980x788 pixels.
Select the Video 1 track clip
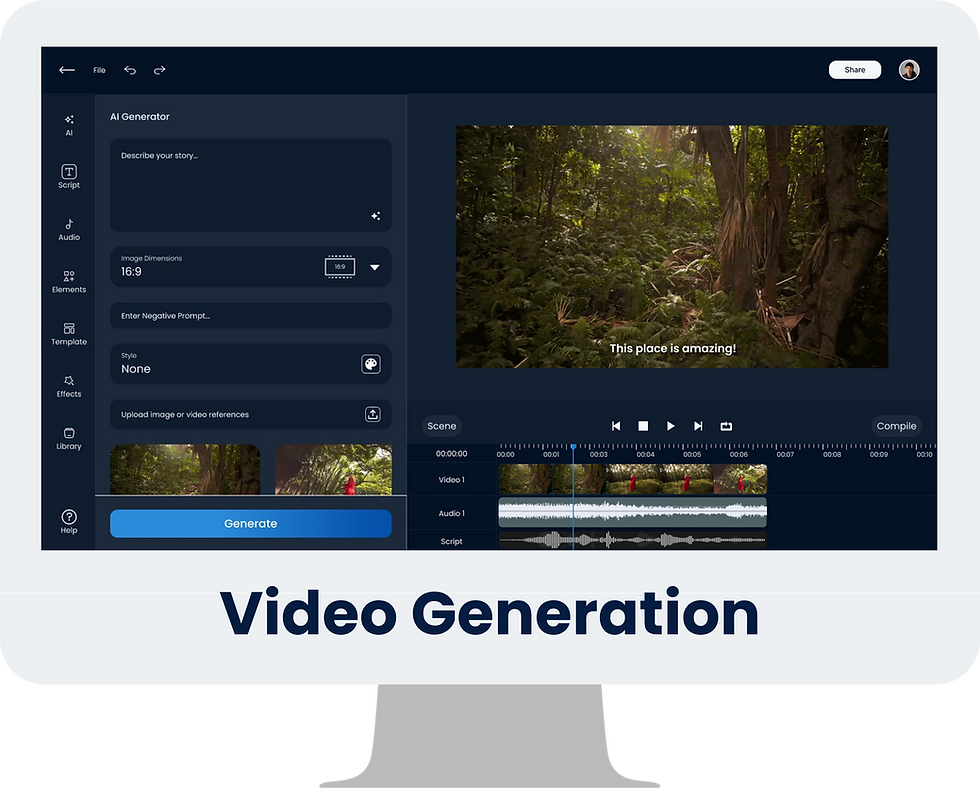(x=632, y=479)
